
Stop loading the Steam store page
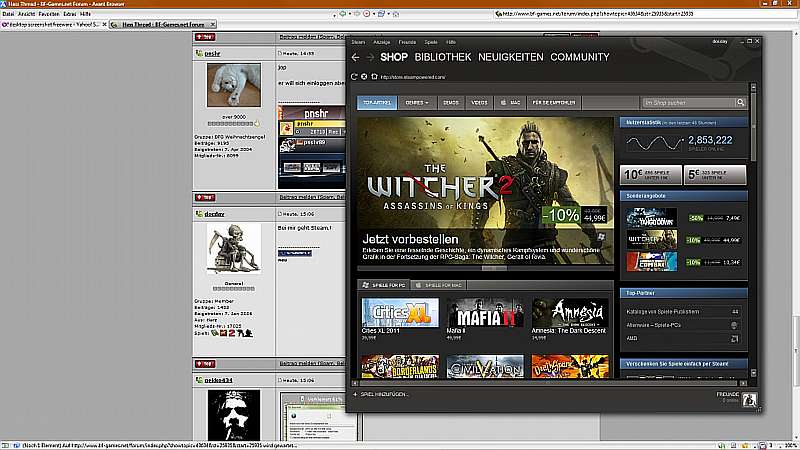pos(364,77)
